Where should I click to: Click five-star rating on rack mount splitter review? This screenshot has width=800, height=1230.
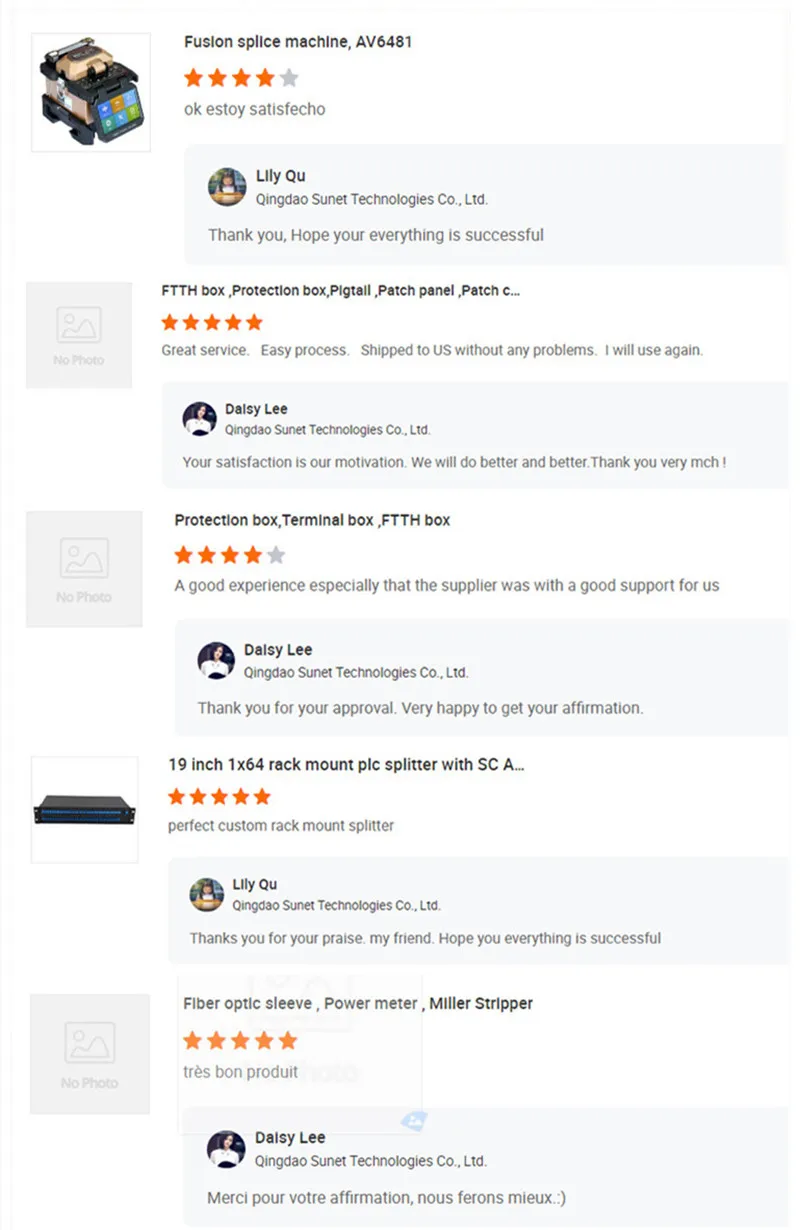tap(219, 797)
